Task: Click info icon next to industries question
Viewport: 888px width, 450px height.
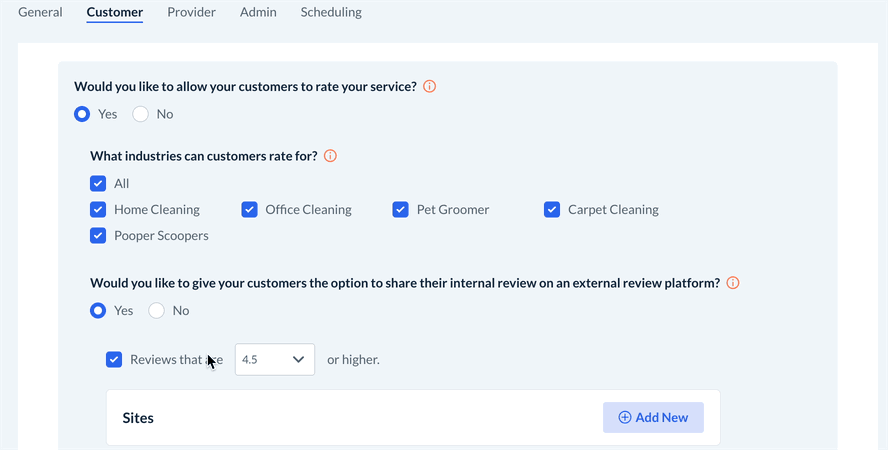Action: [330, 156]
